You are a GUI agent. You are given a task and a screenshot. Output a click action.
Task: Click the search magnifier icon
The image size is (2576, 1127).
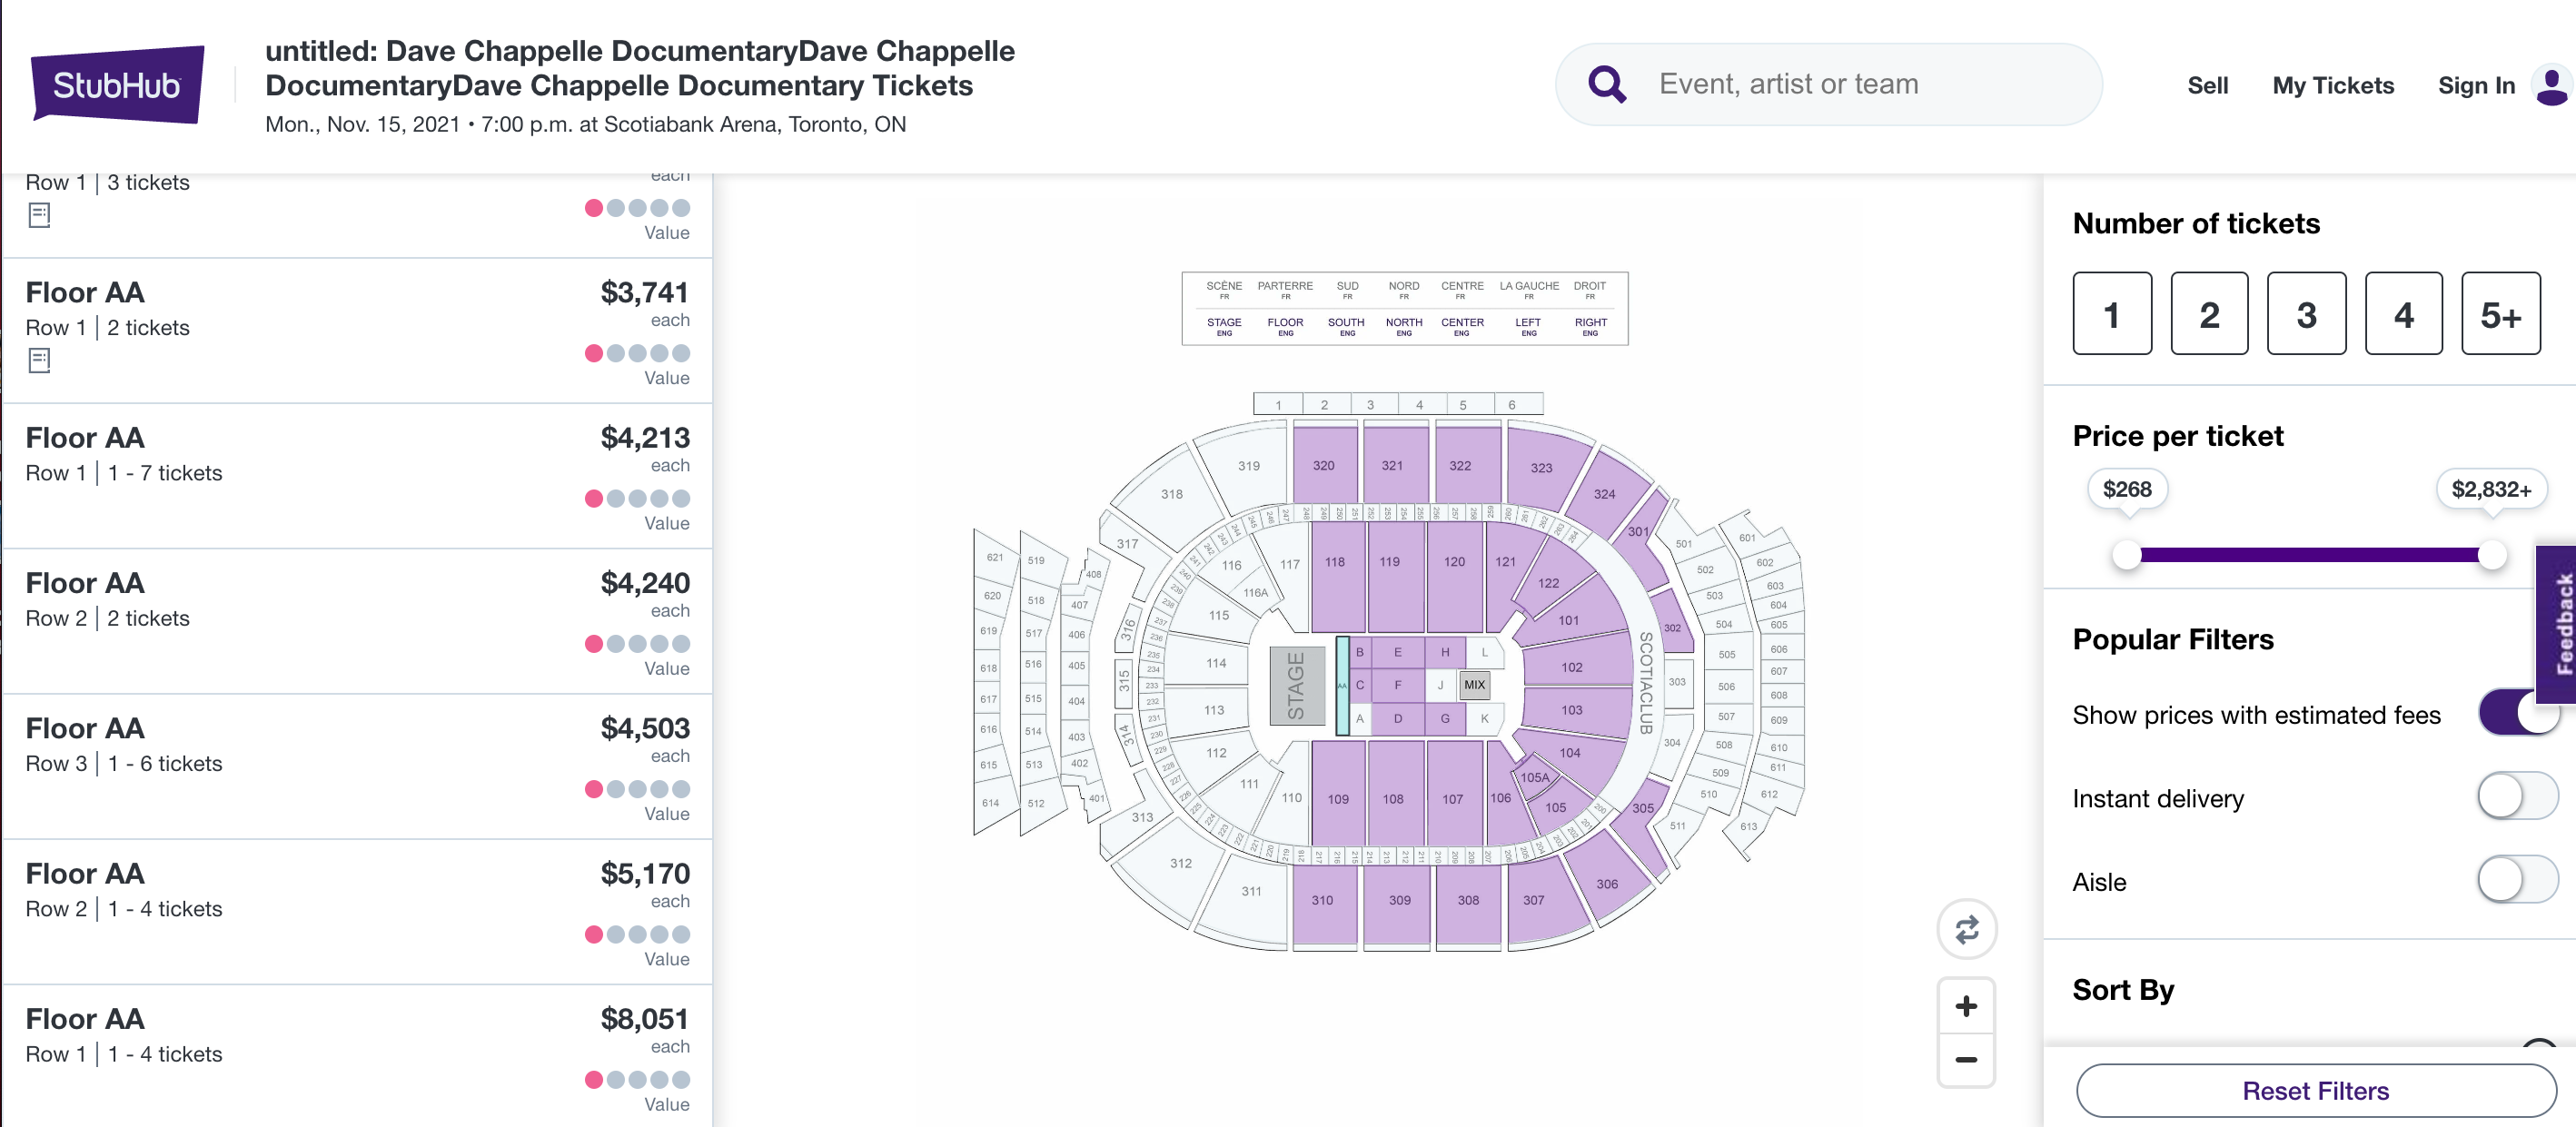point(1606,85)
